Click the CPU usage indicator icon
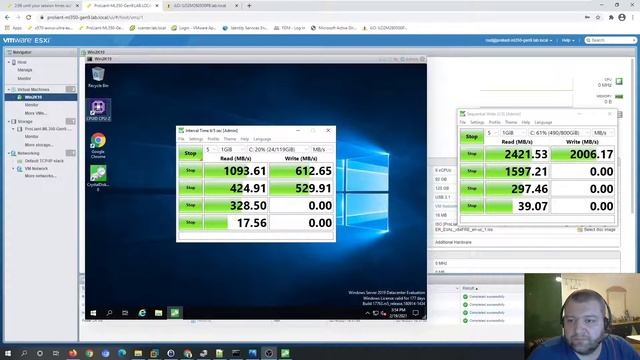The height and width of the screenshot is (360, 640). tap(619, 81)
